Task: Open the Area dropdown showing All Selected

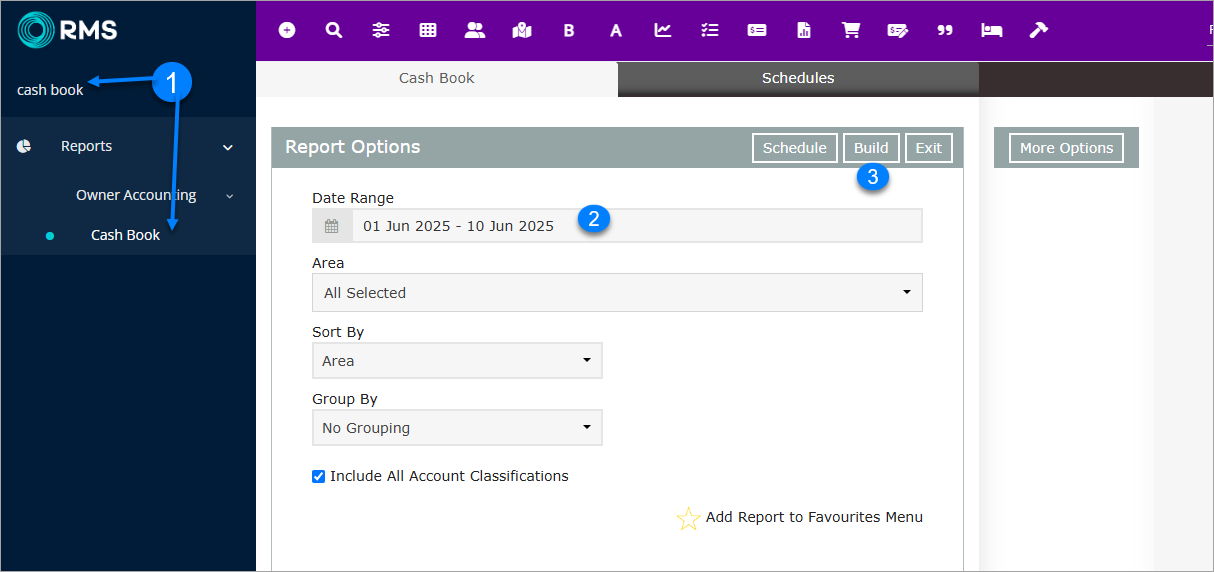Action: 616,293
